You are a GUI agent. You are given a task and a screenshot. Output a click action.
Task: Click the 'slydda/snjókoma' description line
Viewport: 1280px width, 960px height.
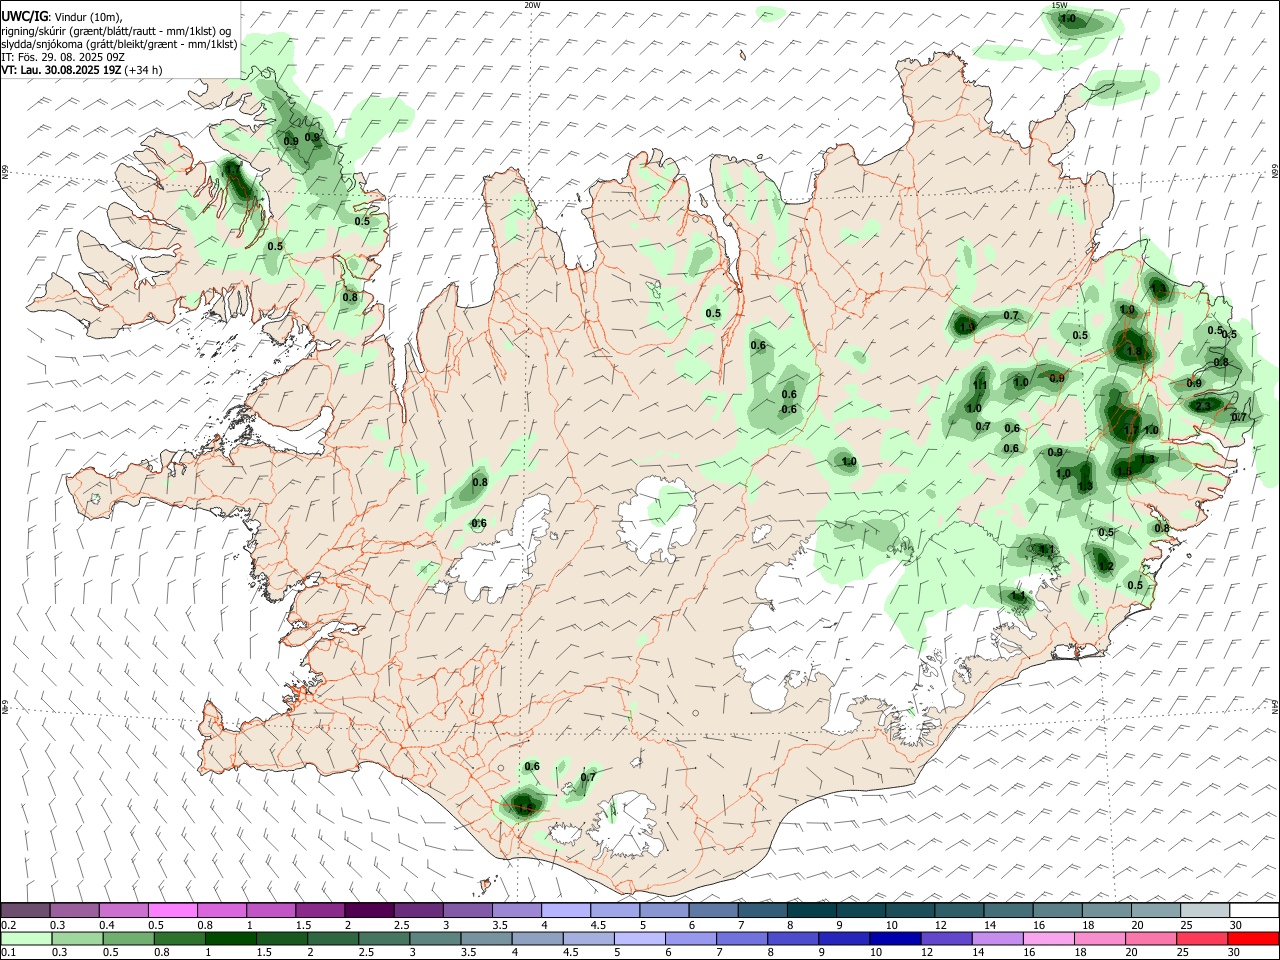pos(119,44)
